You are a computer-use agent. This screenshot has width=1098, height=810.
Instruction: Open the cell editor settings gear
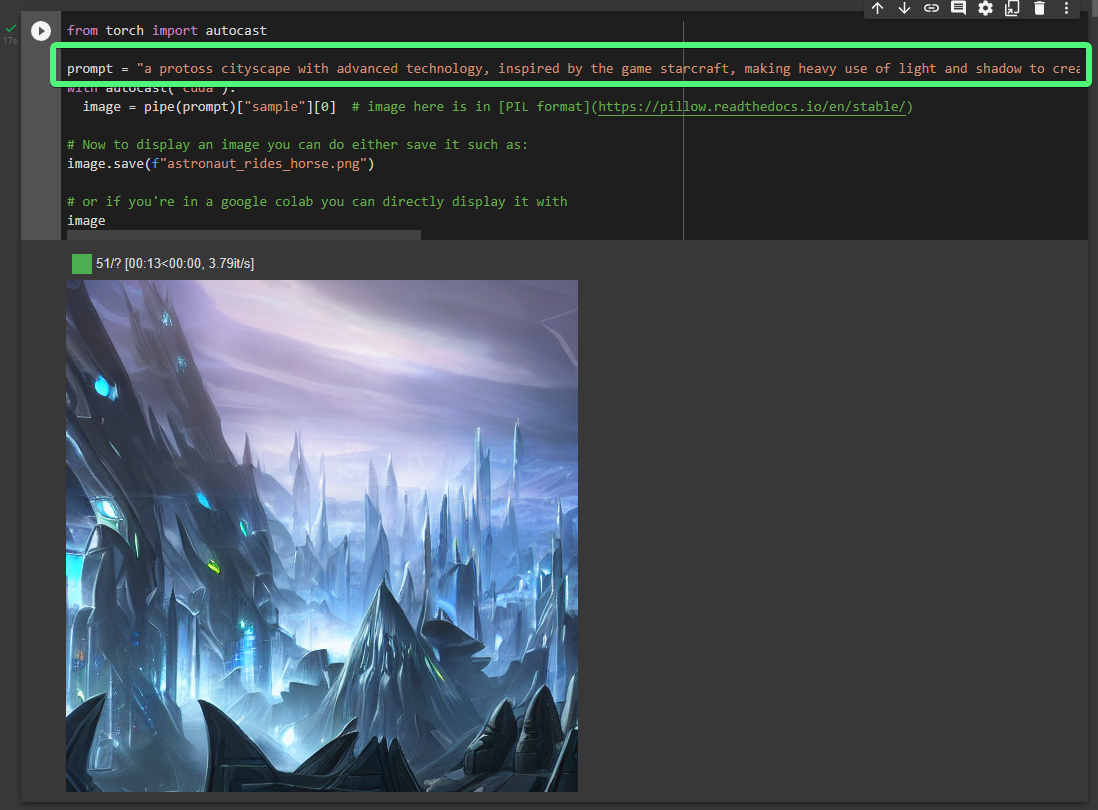[985, 8]
